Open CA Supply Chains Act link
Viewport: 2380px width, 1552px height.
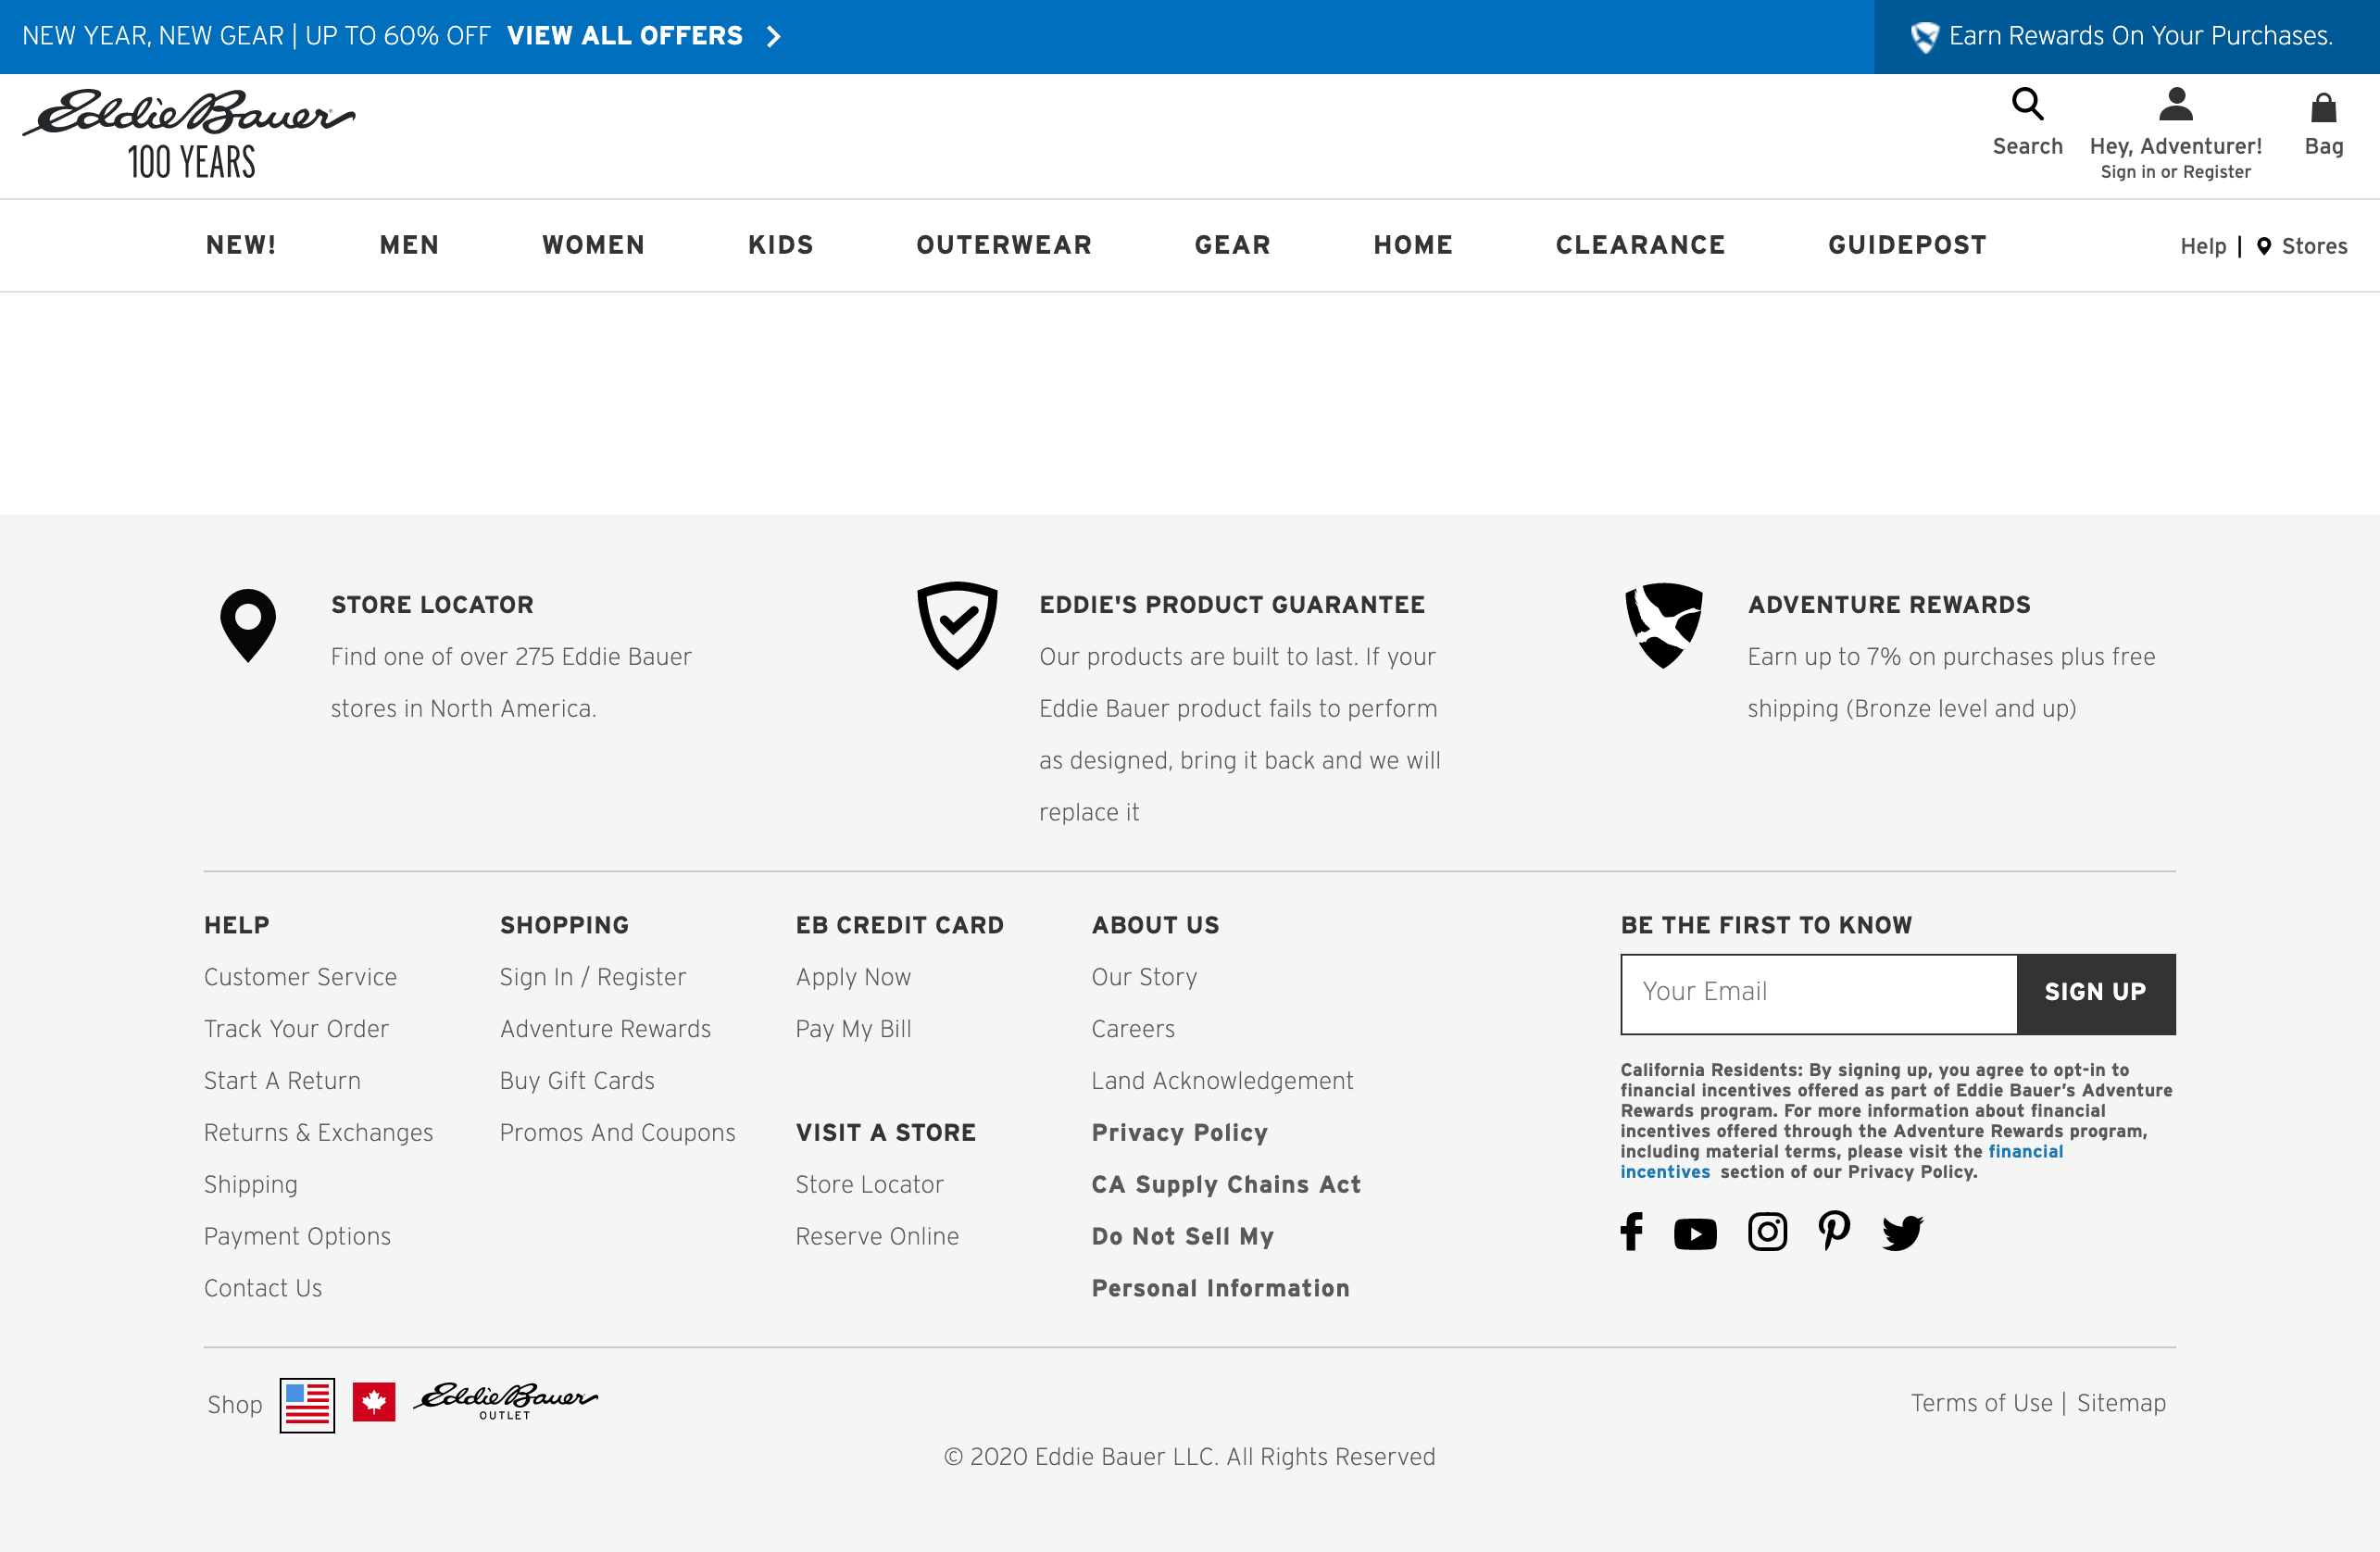pos(1226,1185)
